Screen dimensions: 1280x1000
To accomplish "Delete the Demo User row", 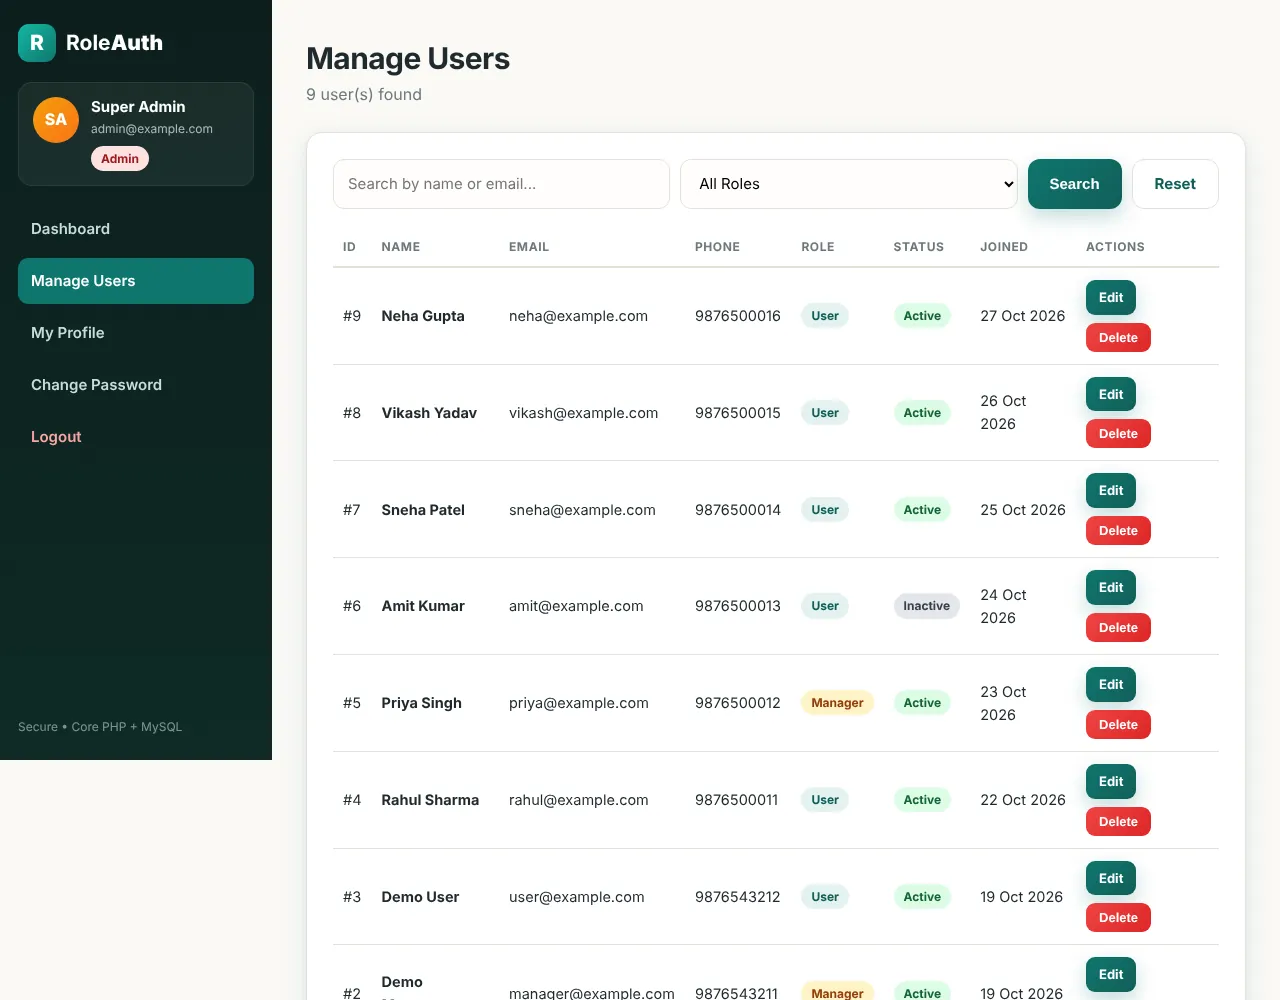I will 1118,918.
